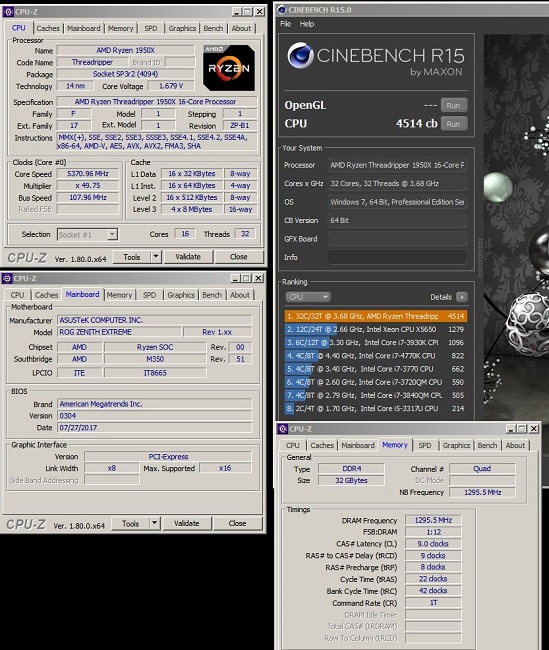
Task: Open Mainboard tab in Memory CPU-Z window
Action: click(358, 445)
